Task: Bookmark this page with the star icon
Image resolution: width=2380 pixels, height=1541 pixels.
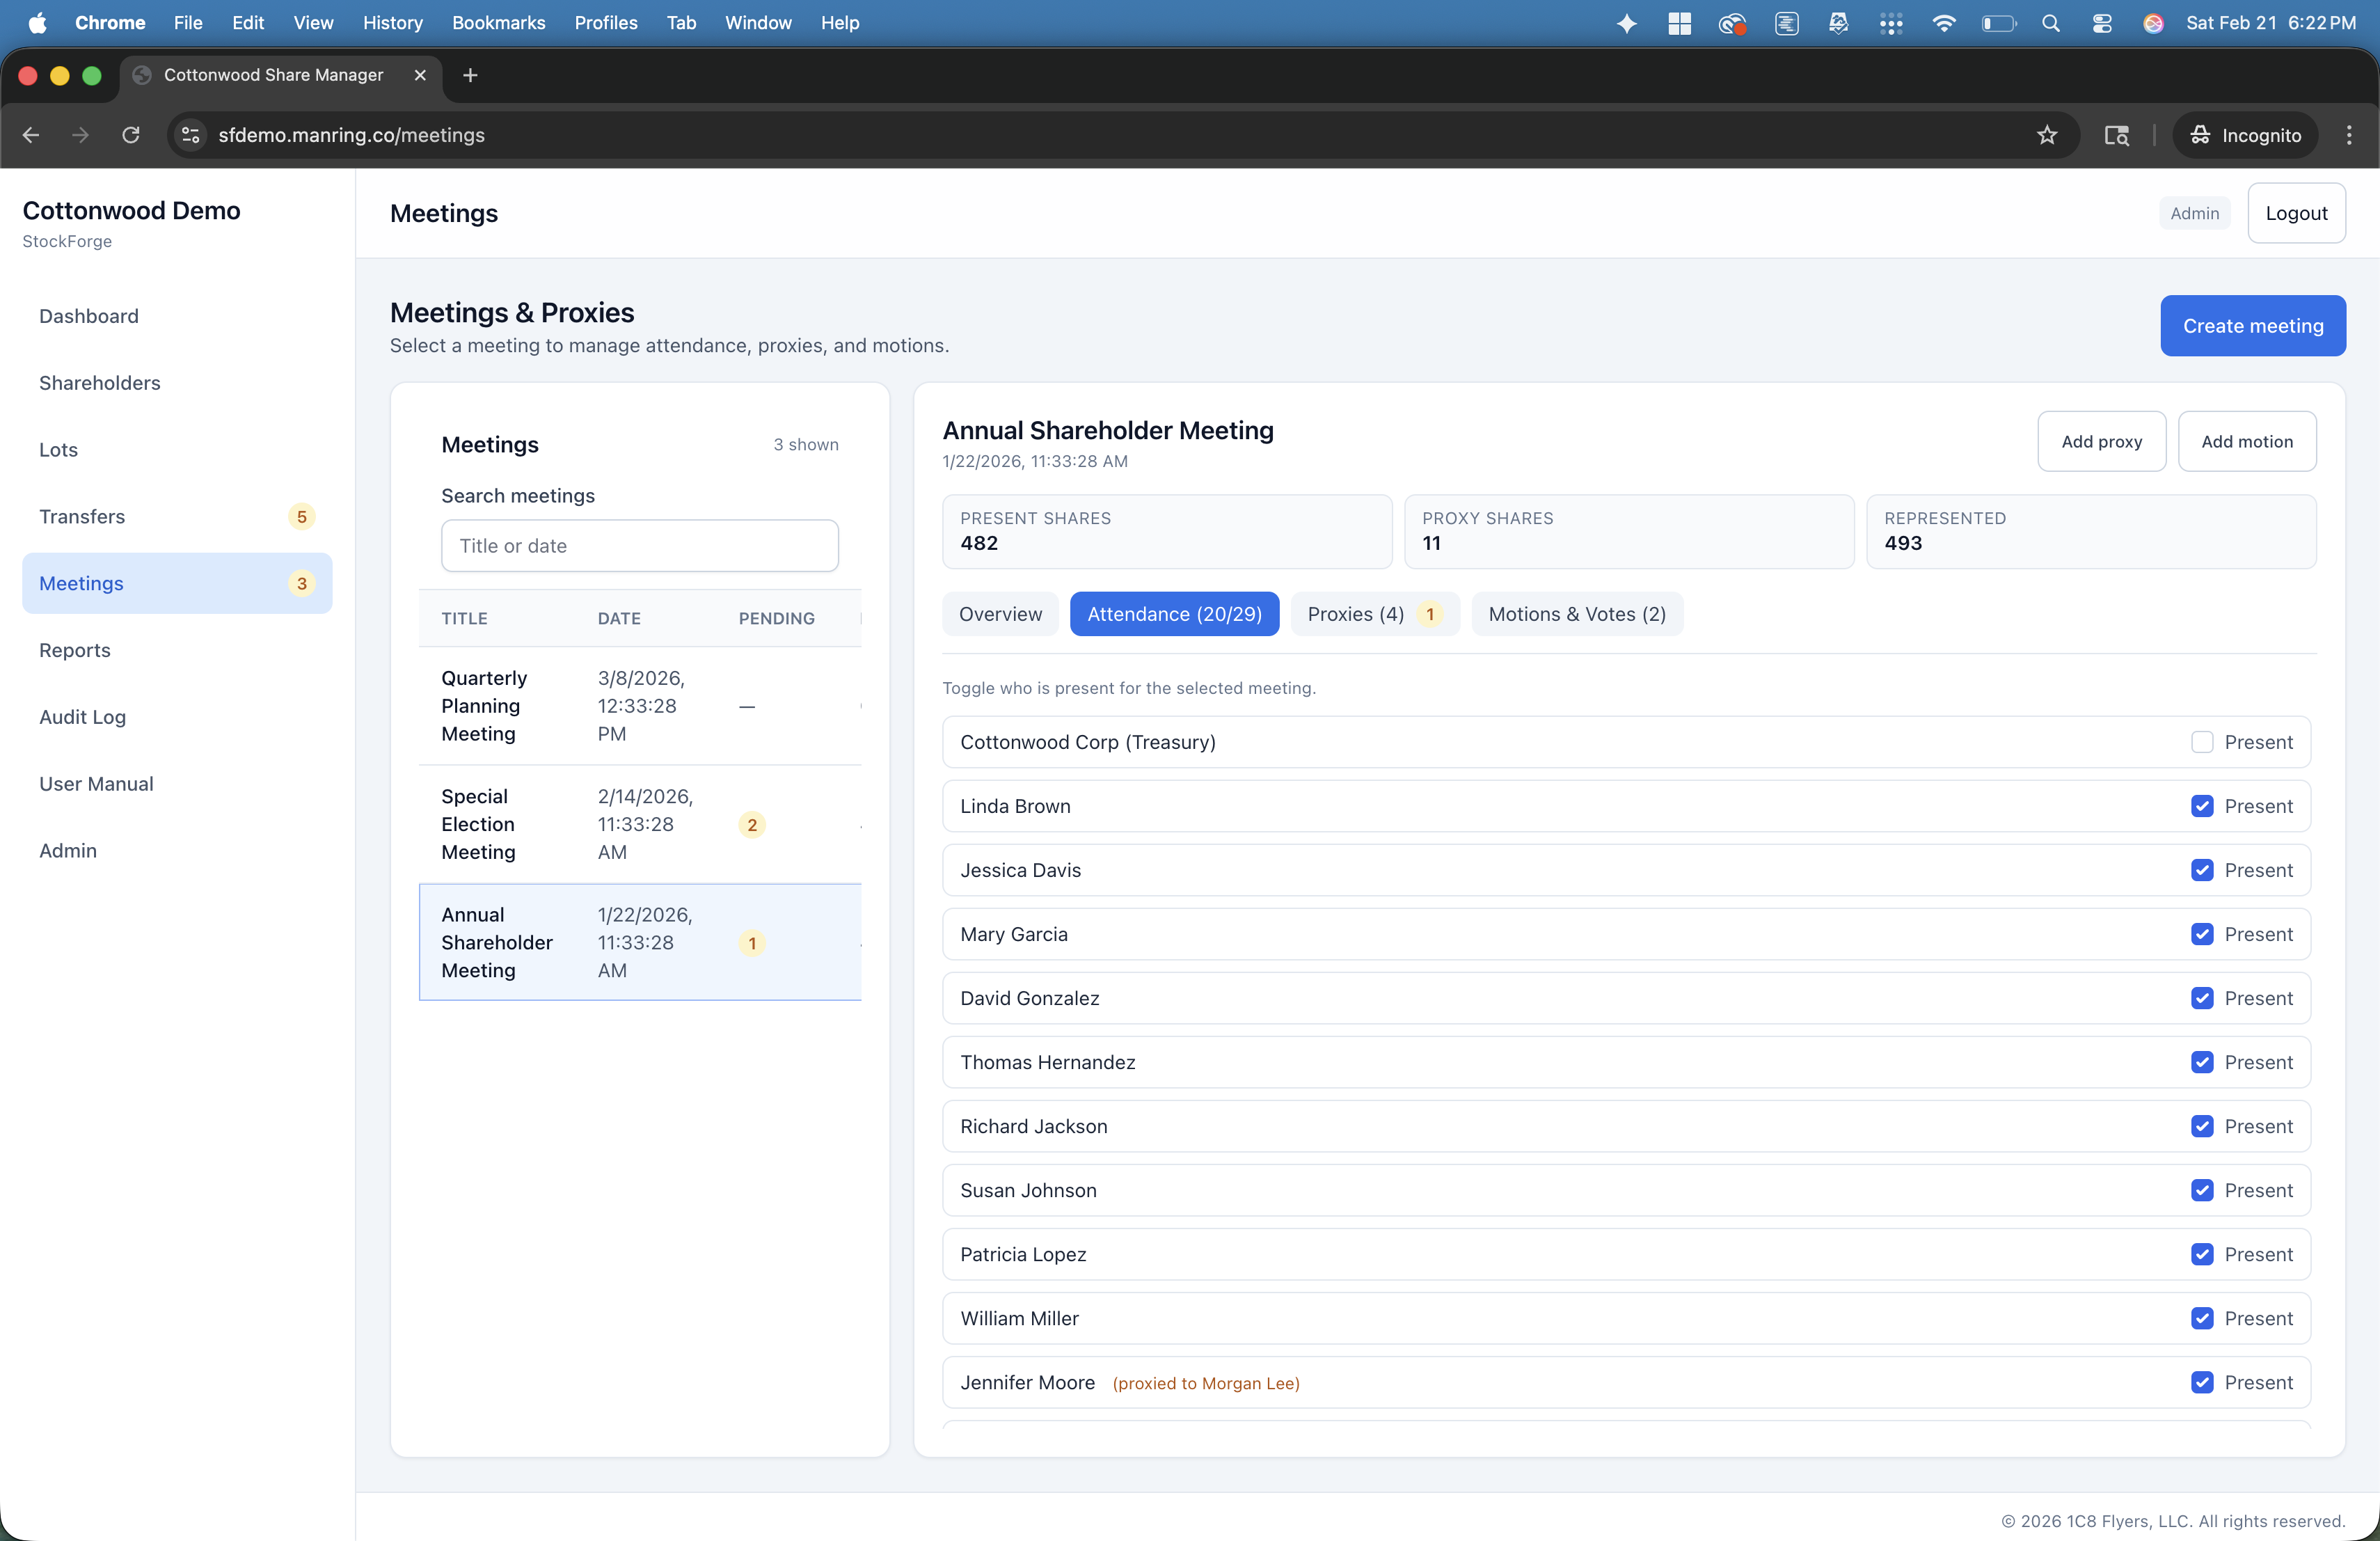Action: pos(2046,135)
